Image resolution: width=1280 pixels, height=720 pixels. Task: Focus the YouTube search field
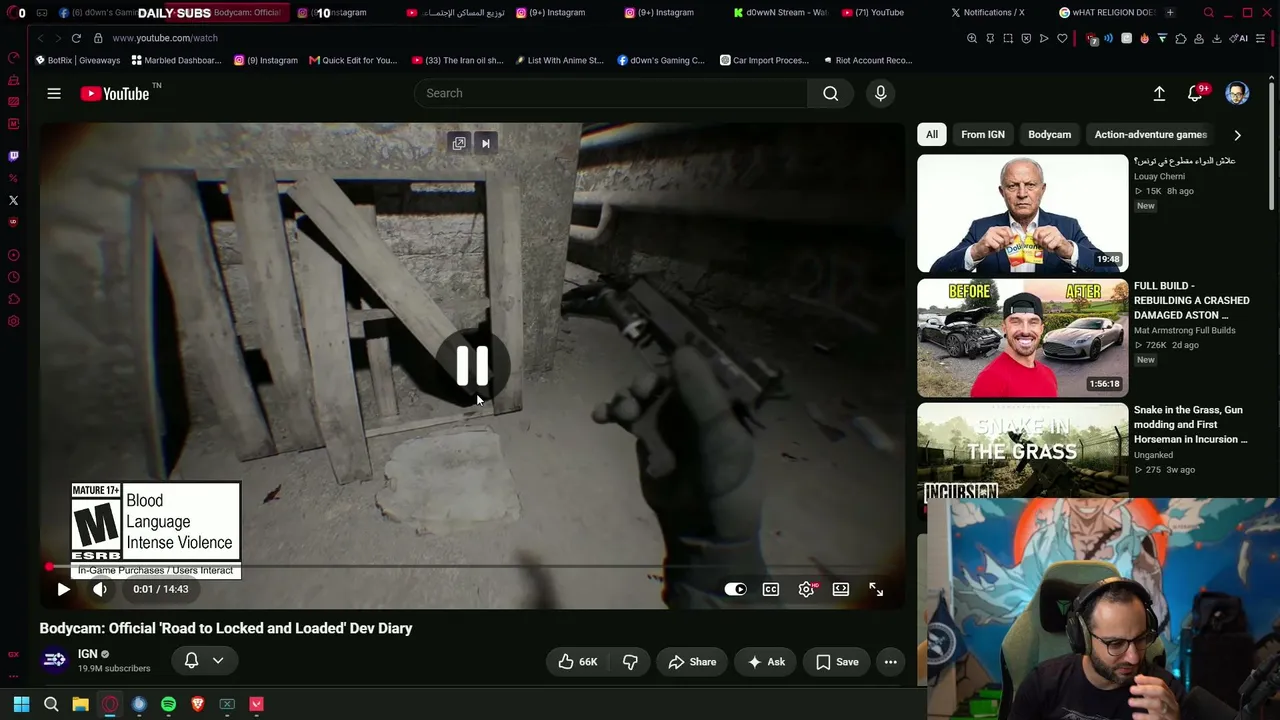coord(610,93)
